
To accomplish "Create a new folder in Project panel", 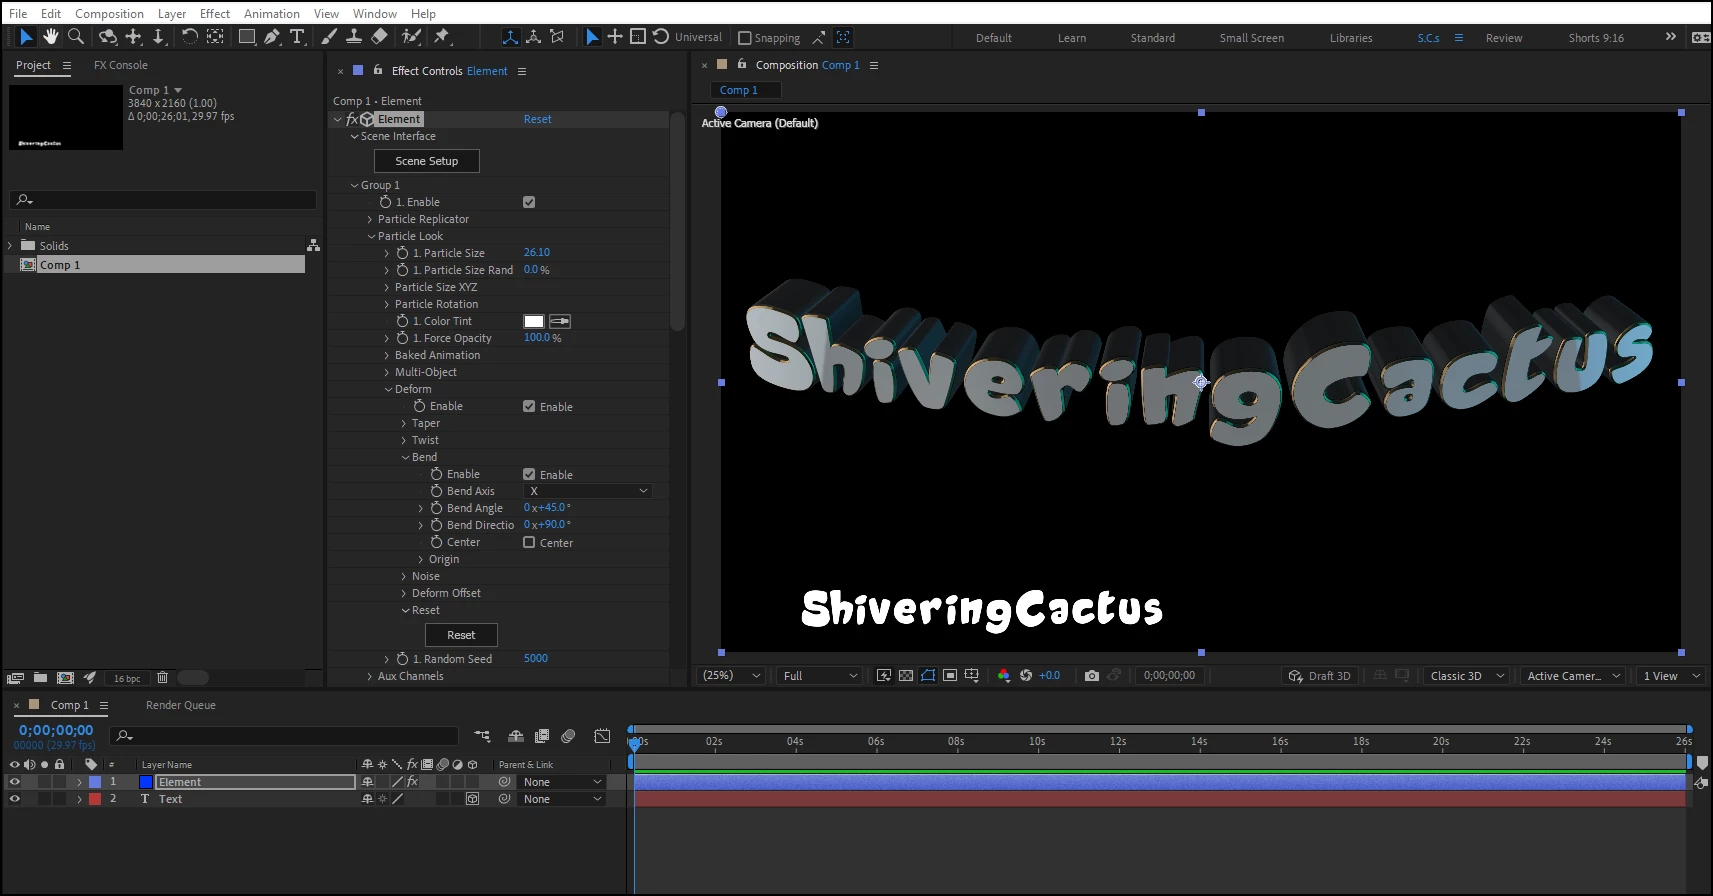I will [x=40, y=678].
